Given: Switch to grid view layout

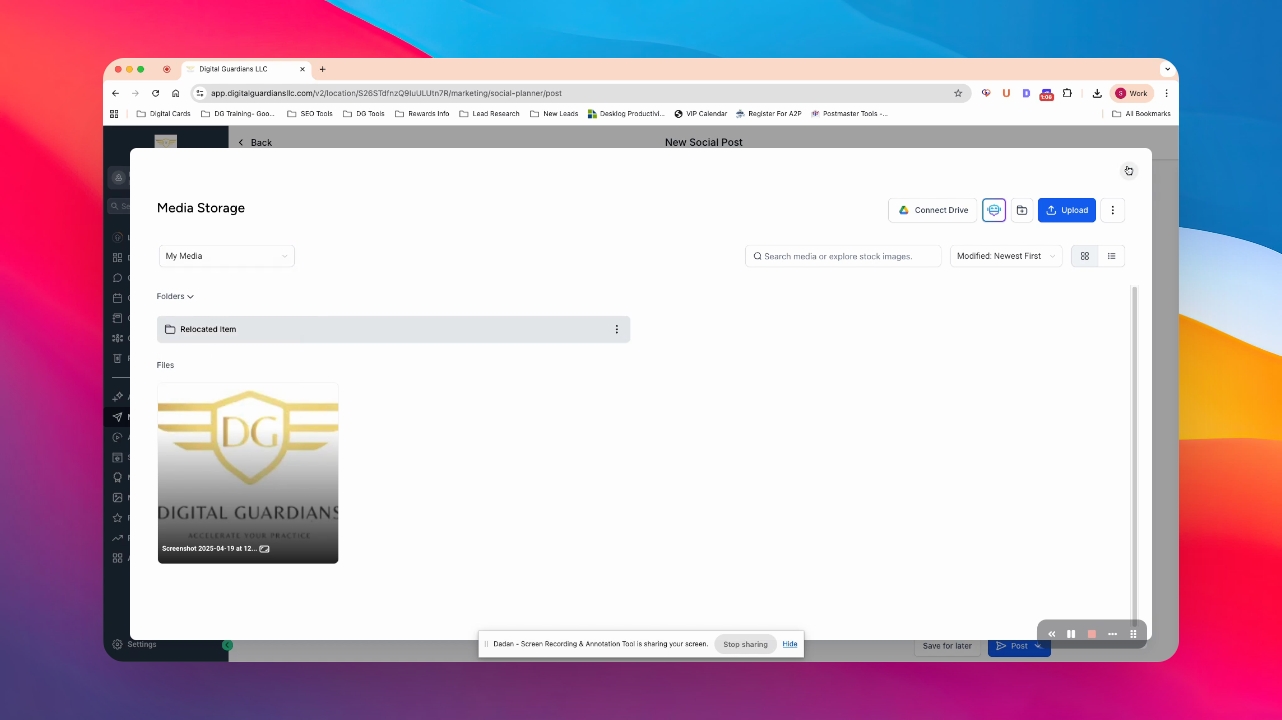Looking at the screenshot, I should pos(1084,256).
